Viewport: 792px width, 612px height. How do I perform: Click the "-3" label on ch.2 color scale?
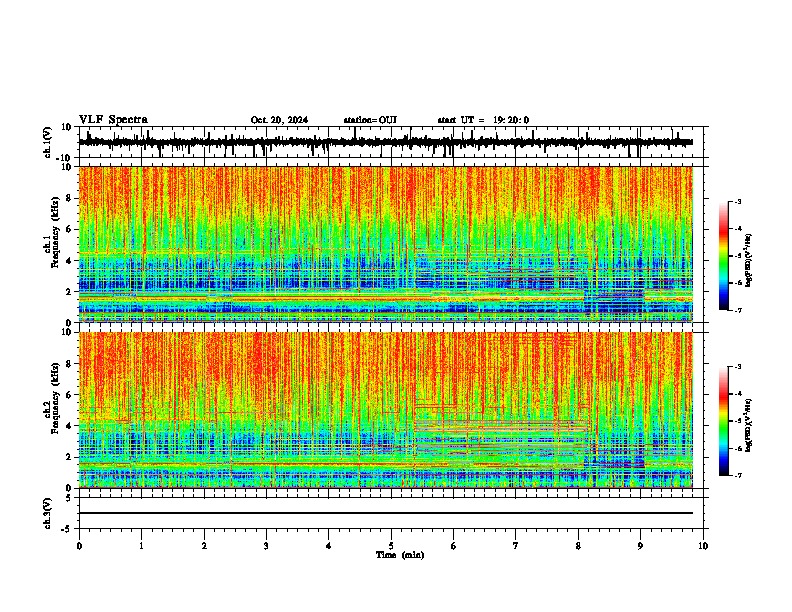coord(738,367)
